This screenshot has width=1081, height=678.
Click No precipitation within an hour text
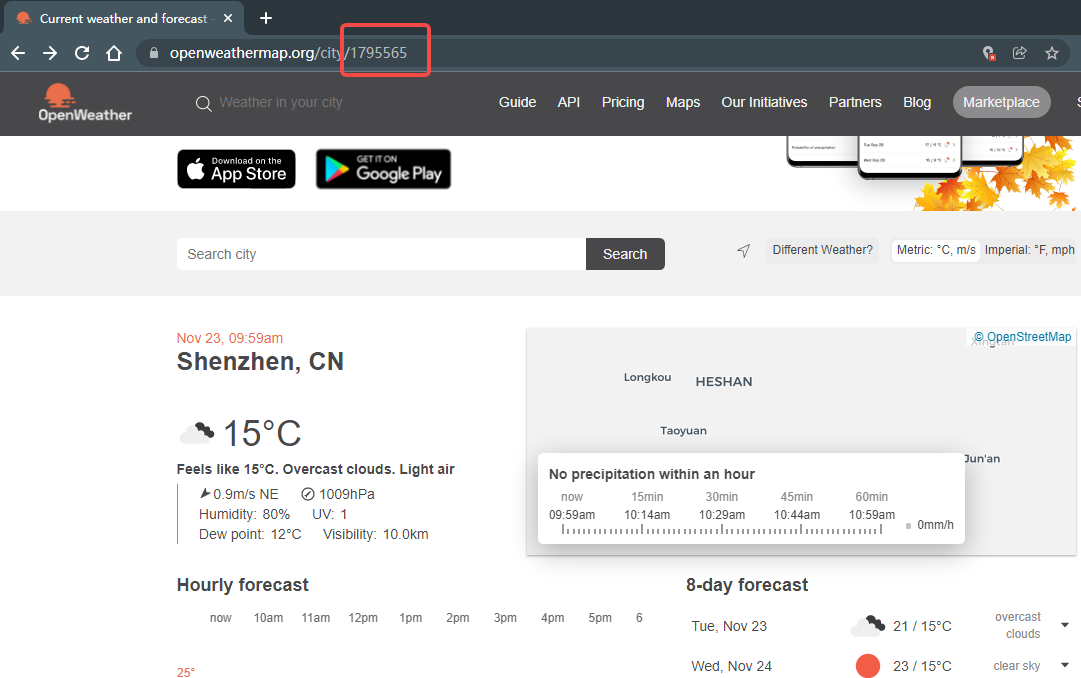point(651,474)
